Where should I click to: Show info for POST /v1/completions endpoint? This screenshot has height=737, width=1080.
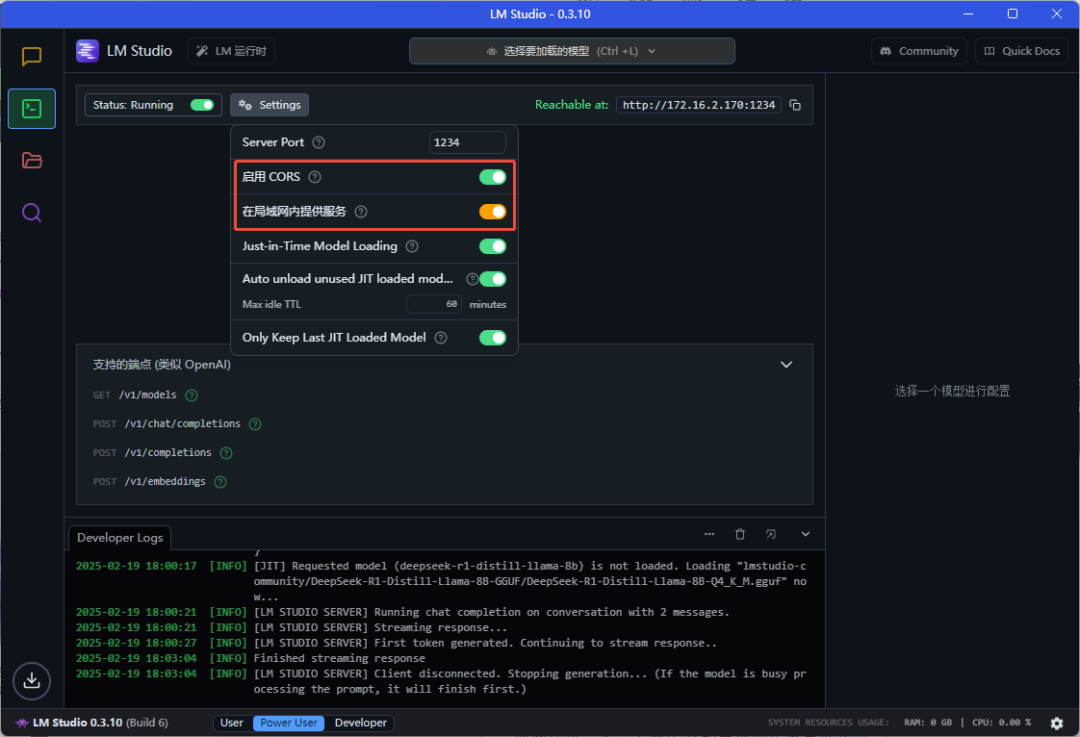point(226,453)
